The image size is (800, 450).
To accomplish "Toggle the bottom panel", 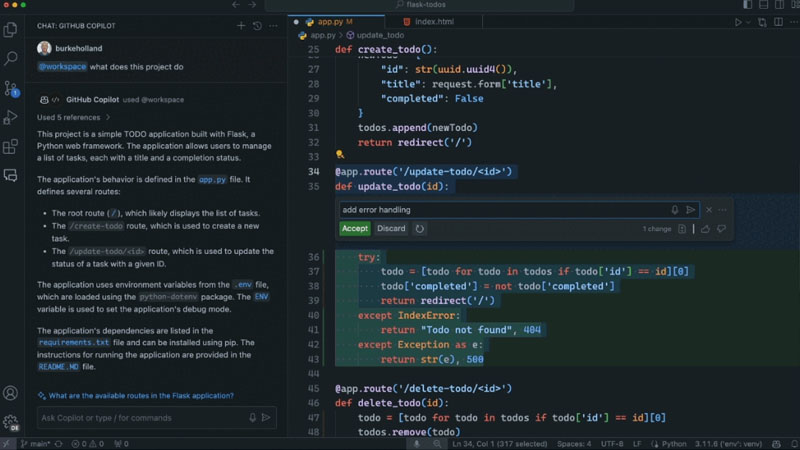I will (764, 5).
